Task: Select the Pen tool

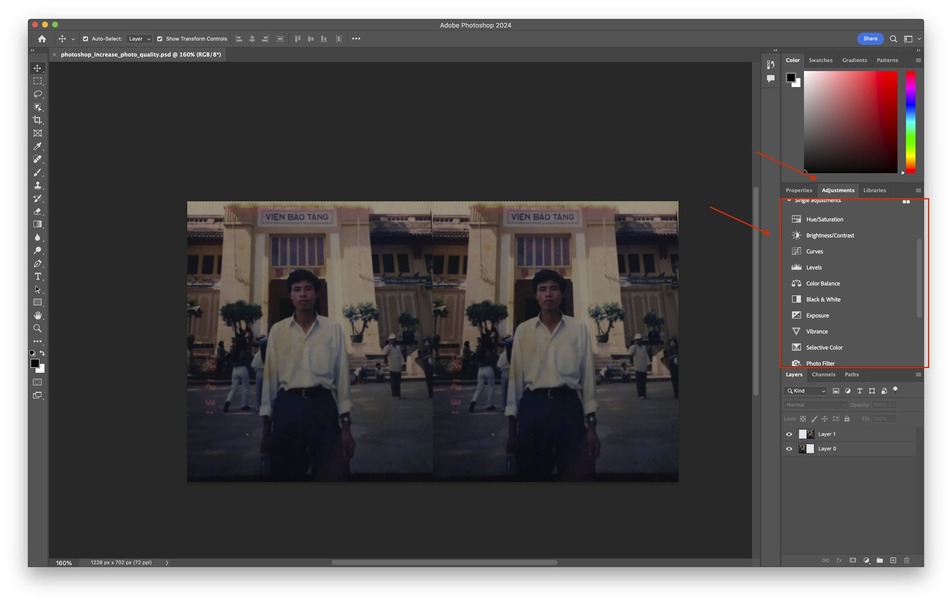Action: click(38, 263)
